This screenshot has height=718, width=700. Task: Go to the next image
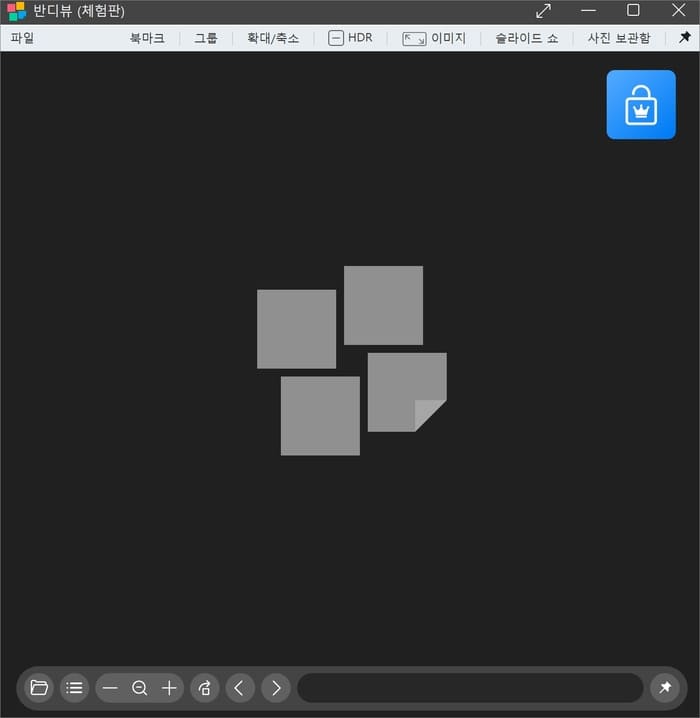[276, 688]
